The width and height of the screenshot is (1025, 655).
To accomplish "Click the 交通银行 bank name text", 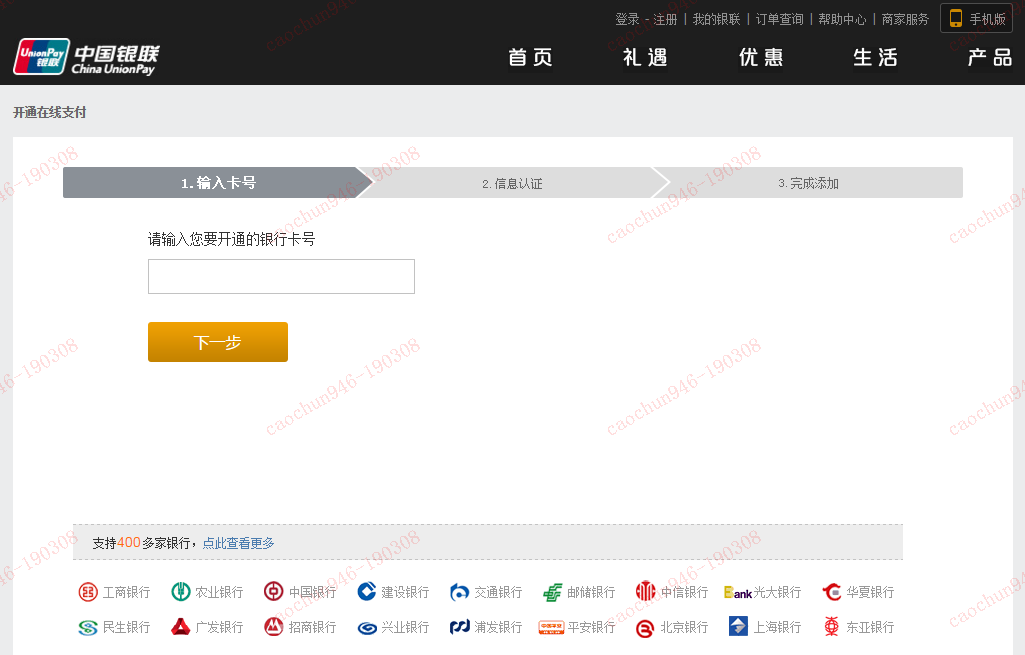I will click(x=498, y=592).
